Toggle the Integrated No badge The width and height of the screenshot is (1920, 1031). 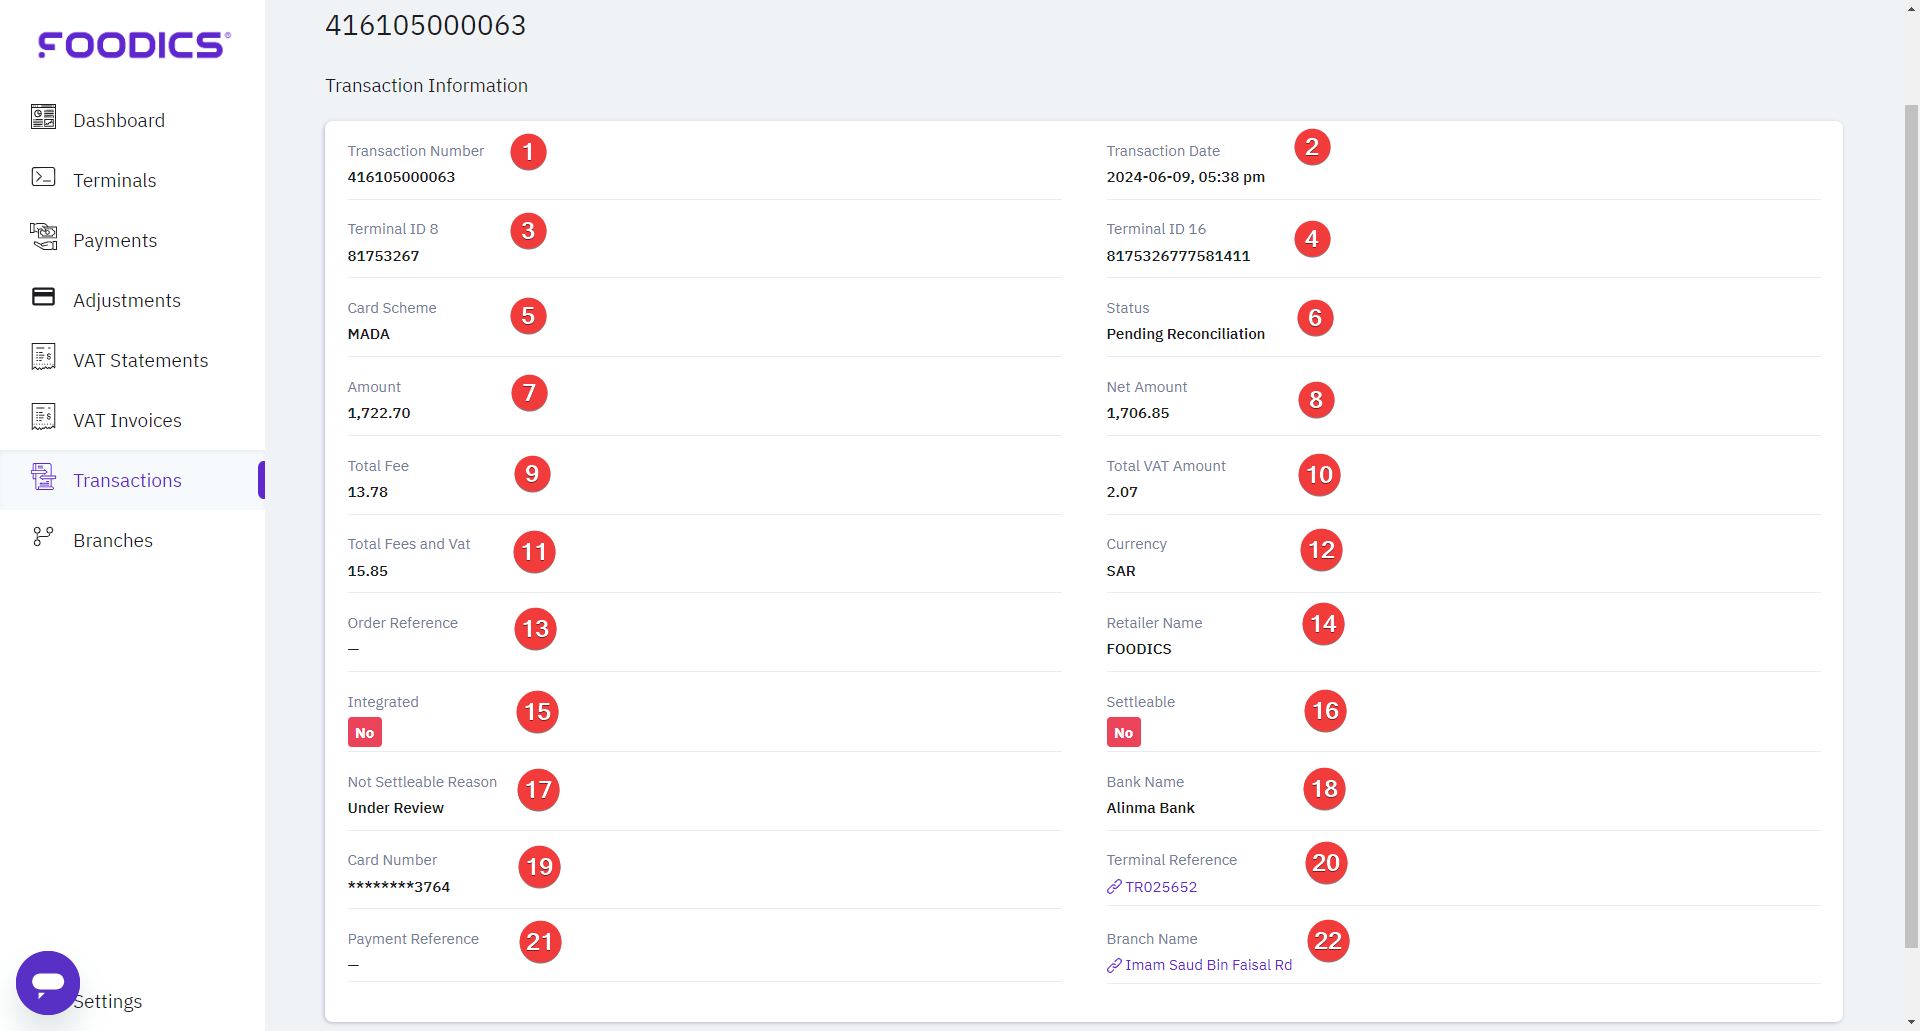[x=364, y=732]
